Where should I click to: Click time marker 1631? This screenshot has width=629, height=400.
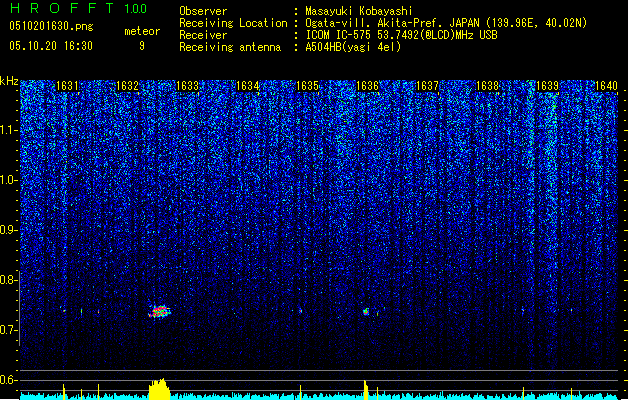click(67, 86)
